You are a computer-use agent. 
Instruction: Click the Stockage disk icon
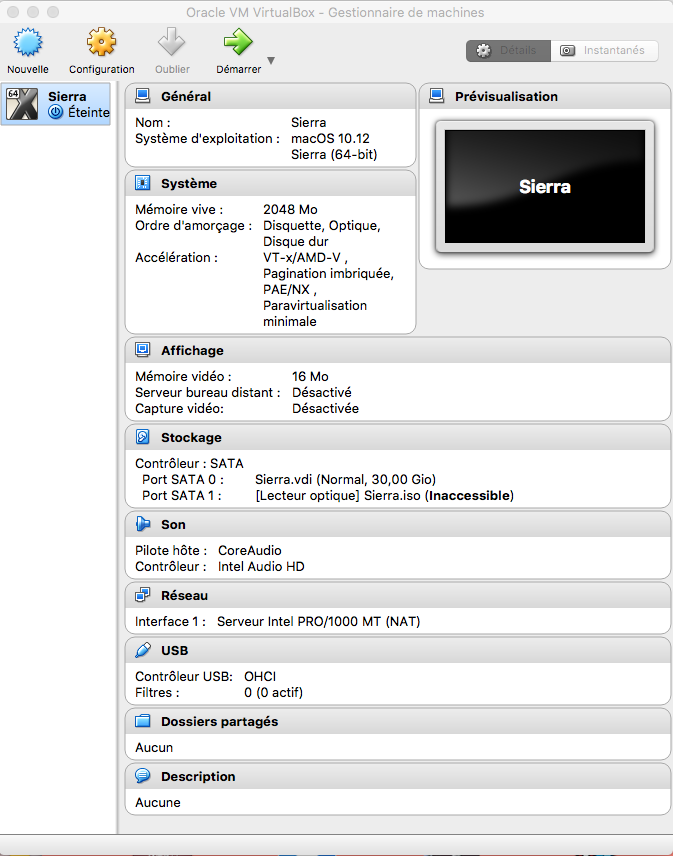[142, 437]
